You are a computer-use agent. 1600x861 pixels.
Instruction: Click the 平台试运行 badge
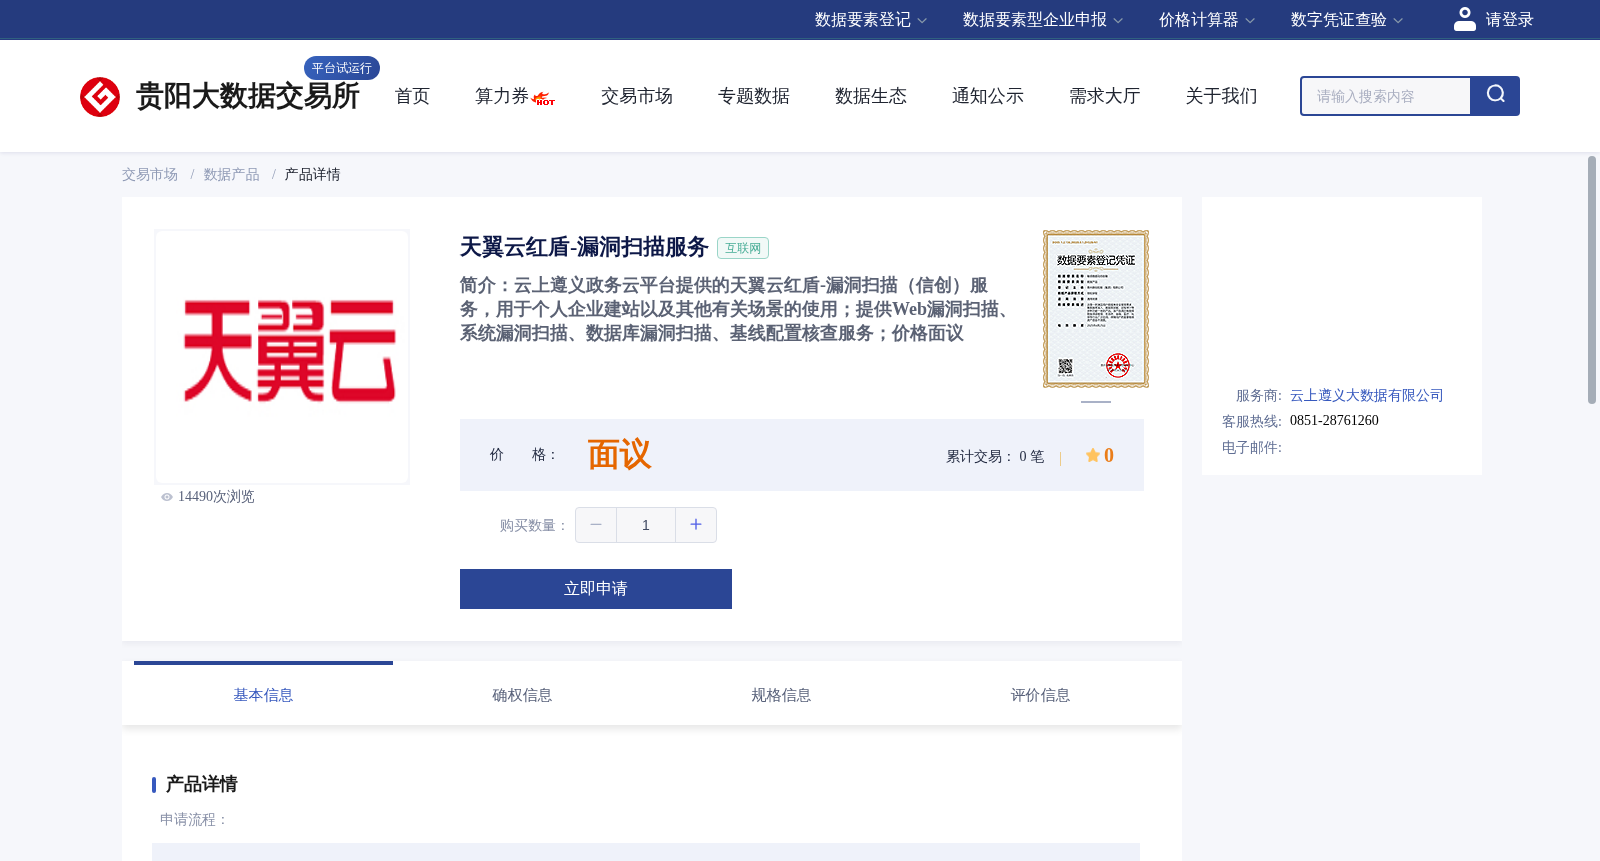click(342, 68)
